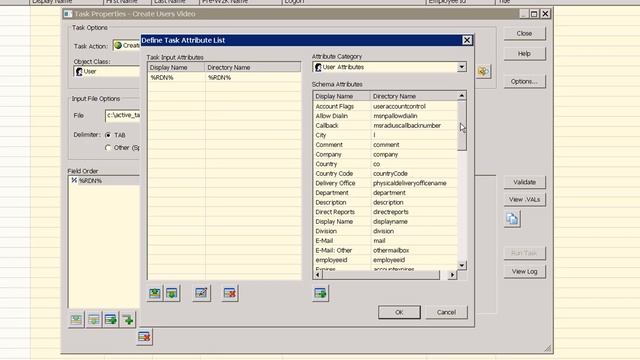Select the Division schema attribute
640x360 pixels.
point(385,231)
